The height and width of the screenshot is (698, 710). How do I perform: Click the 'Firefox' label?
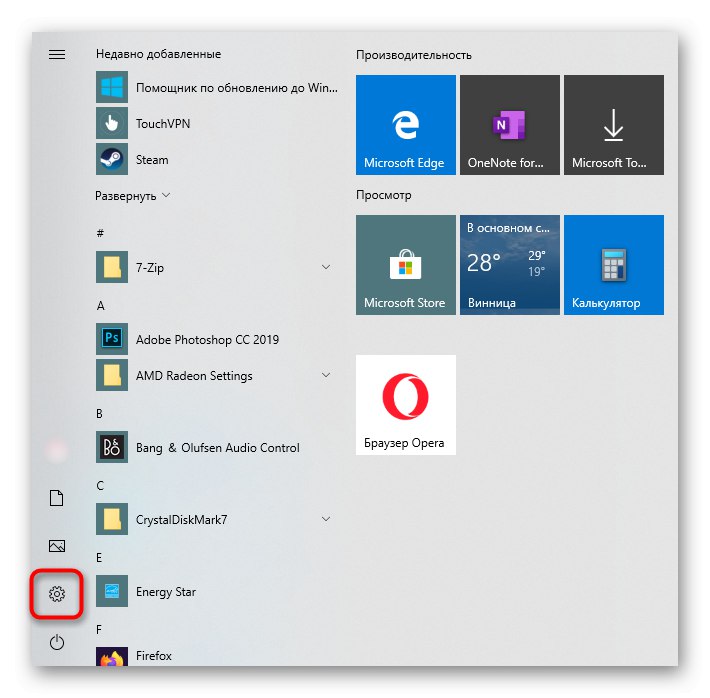(x=154, y=656)
